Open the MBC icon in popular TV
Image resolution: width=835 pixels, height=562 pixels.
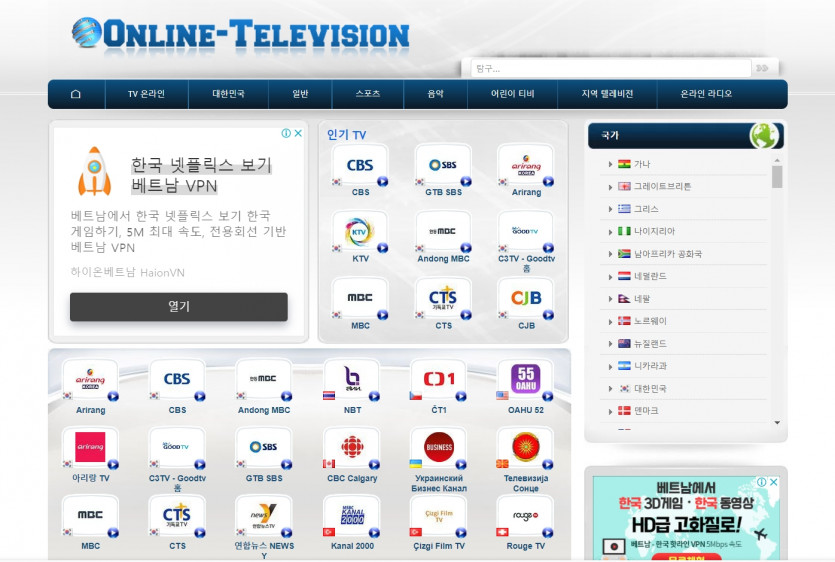click(360, 299)
